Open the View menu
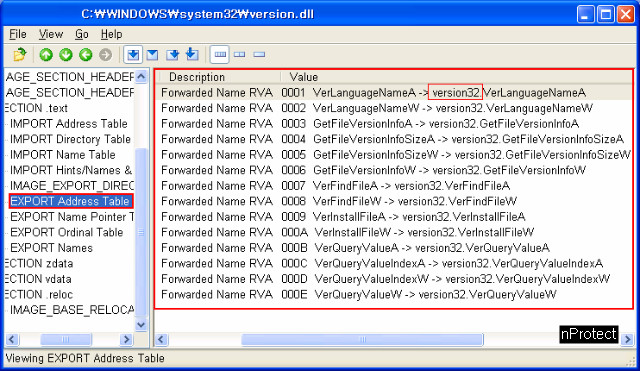Image resolution: width=640 pixels, height=371 pixels. click(x=51, y=34)
